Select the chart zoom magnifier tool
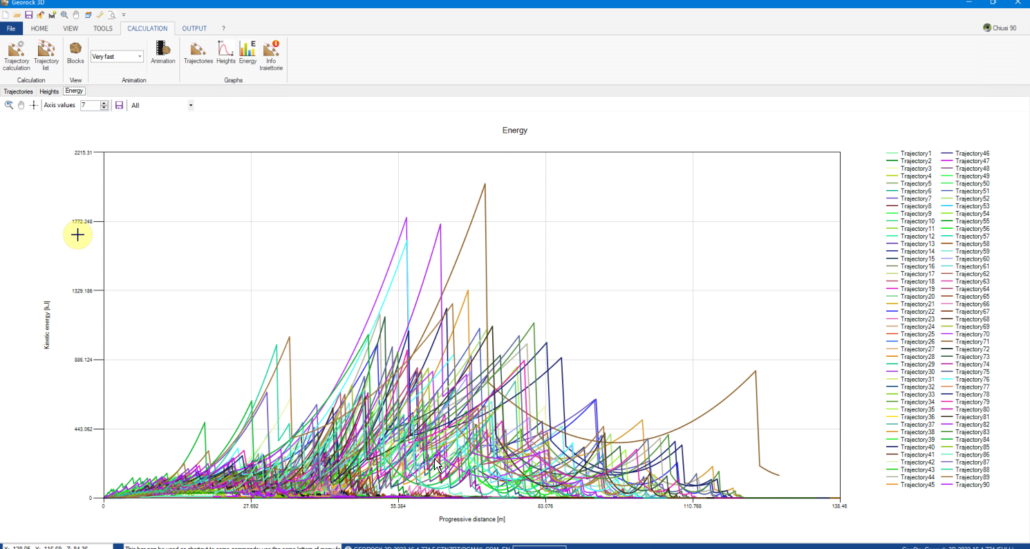 [9, 105]
